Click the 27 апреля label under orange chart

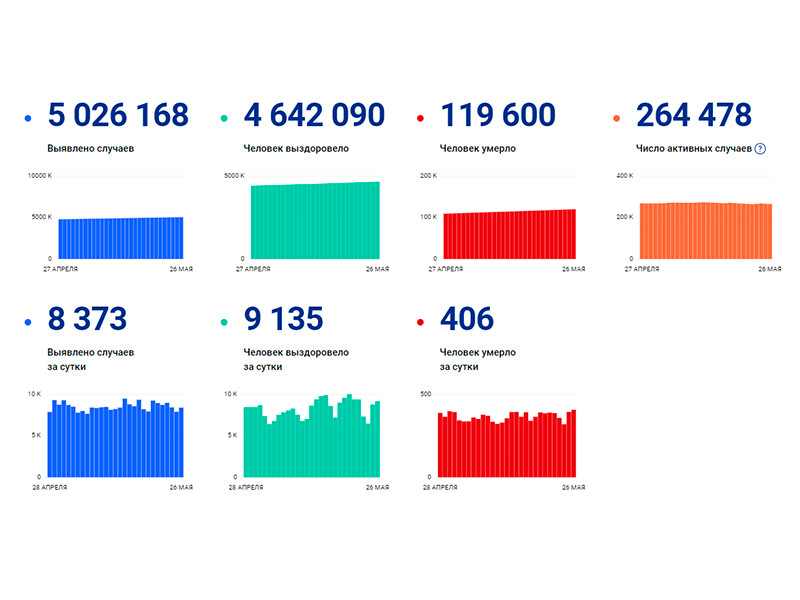click(x=649, y=269)
